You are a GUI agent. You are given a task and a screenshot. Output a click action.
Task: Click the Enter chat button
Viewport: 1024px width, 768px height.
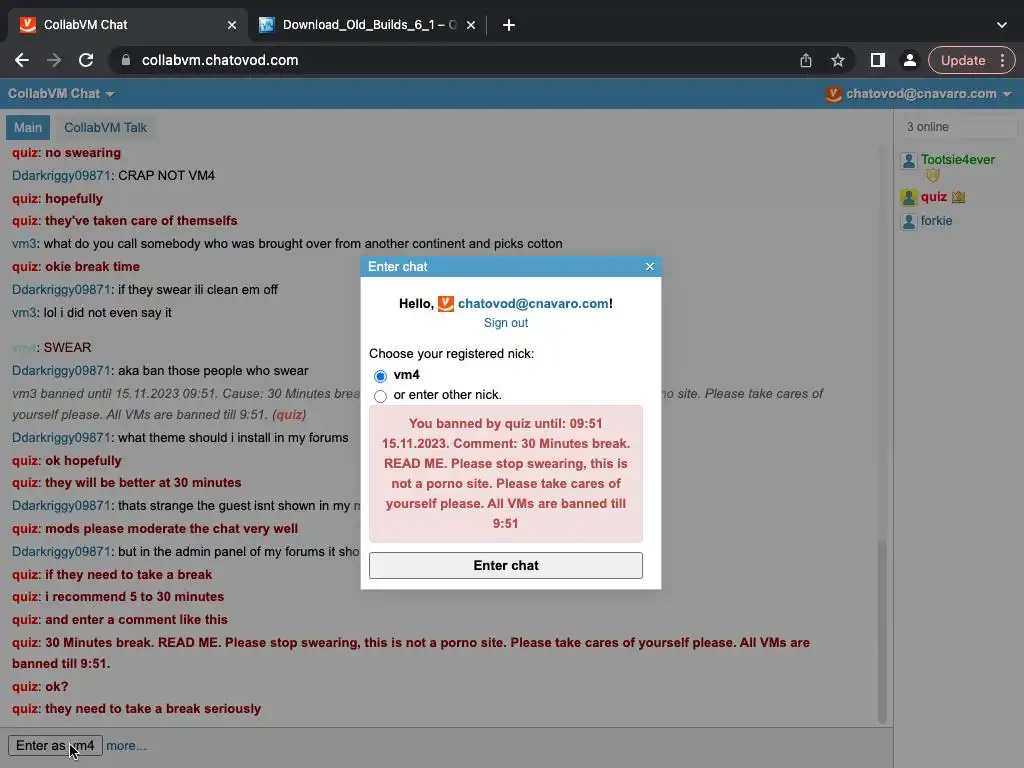click(x=505, y=566)
